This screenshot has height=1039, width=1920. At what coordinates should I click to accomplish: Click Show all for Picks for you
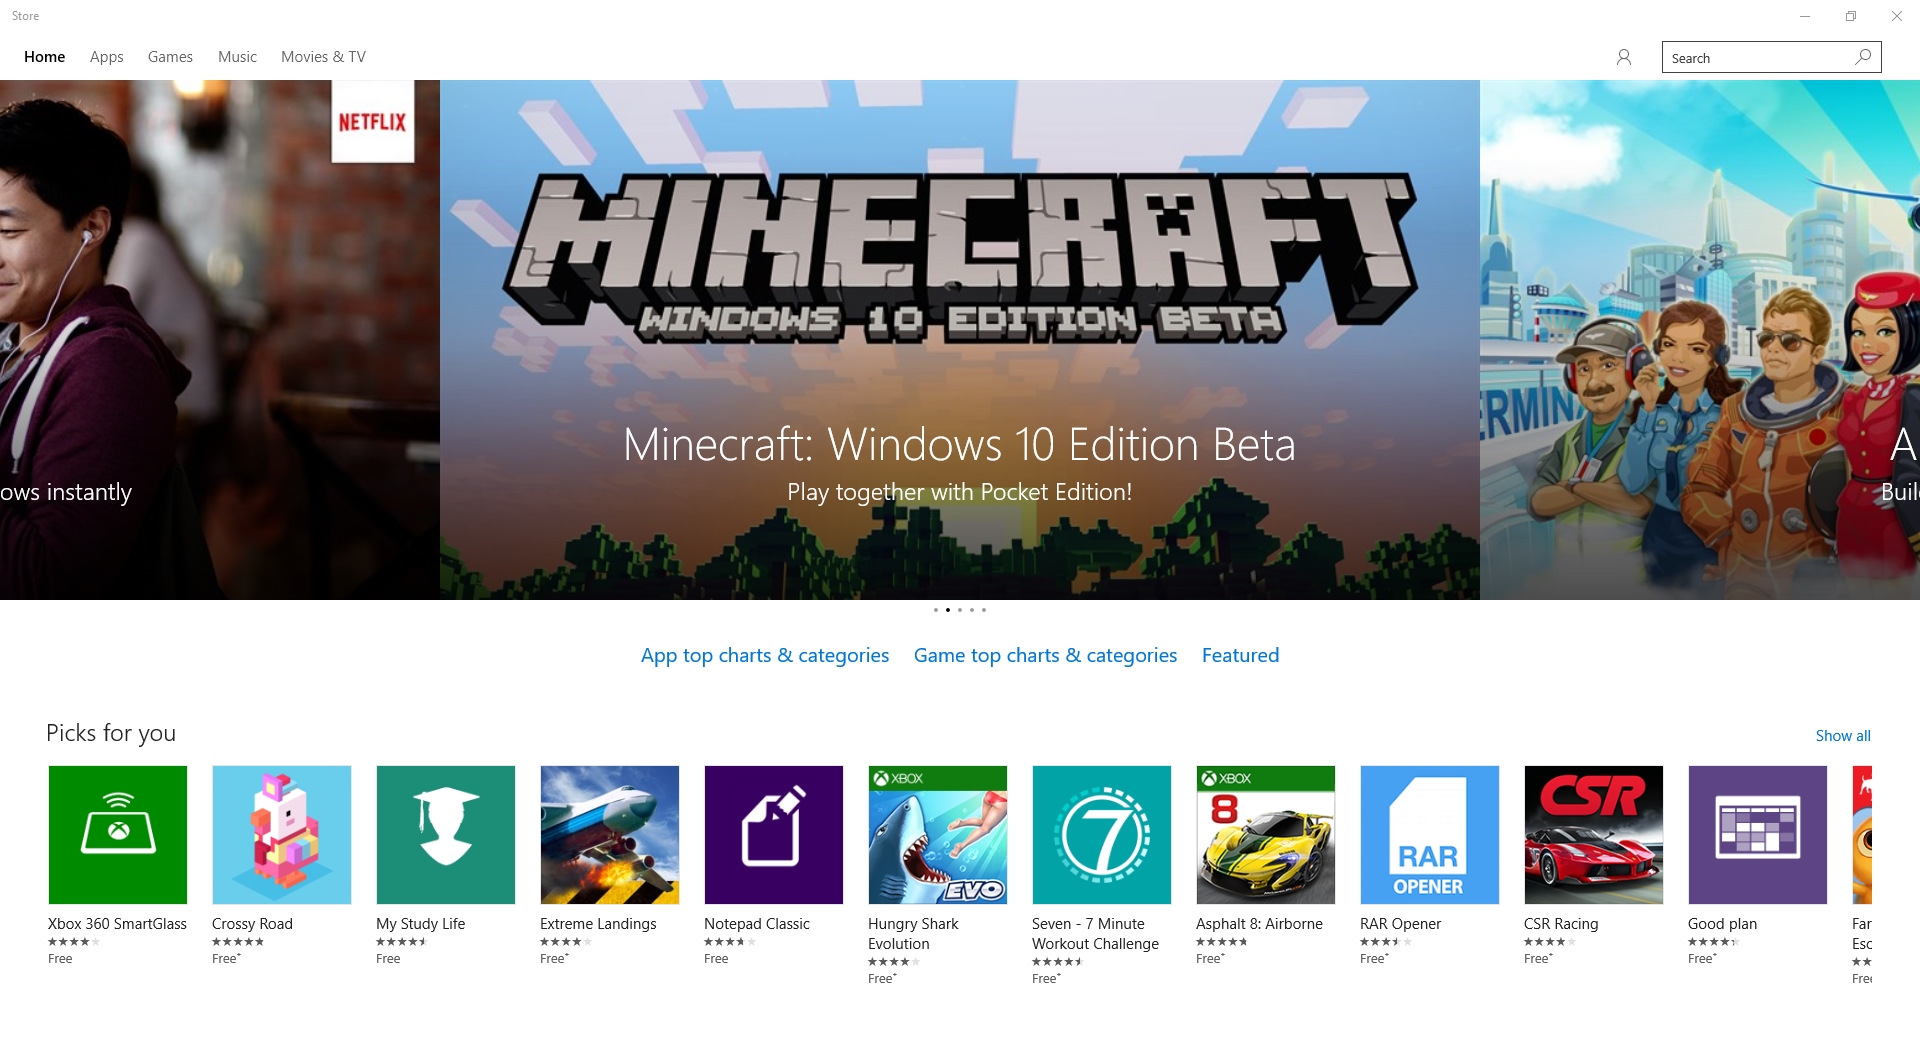[x=1843, y=736]
